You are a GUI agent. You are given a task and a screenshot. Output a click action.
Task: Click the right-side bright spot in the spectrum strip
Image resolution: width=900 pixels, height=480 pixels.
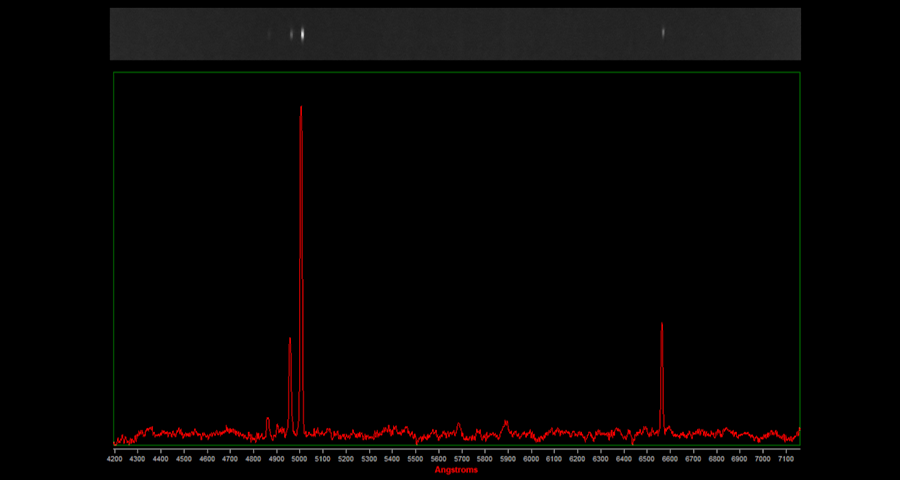[x=663, y=32]
